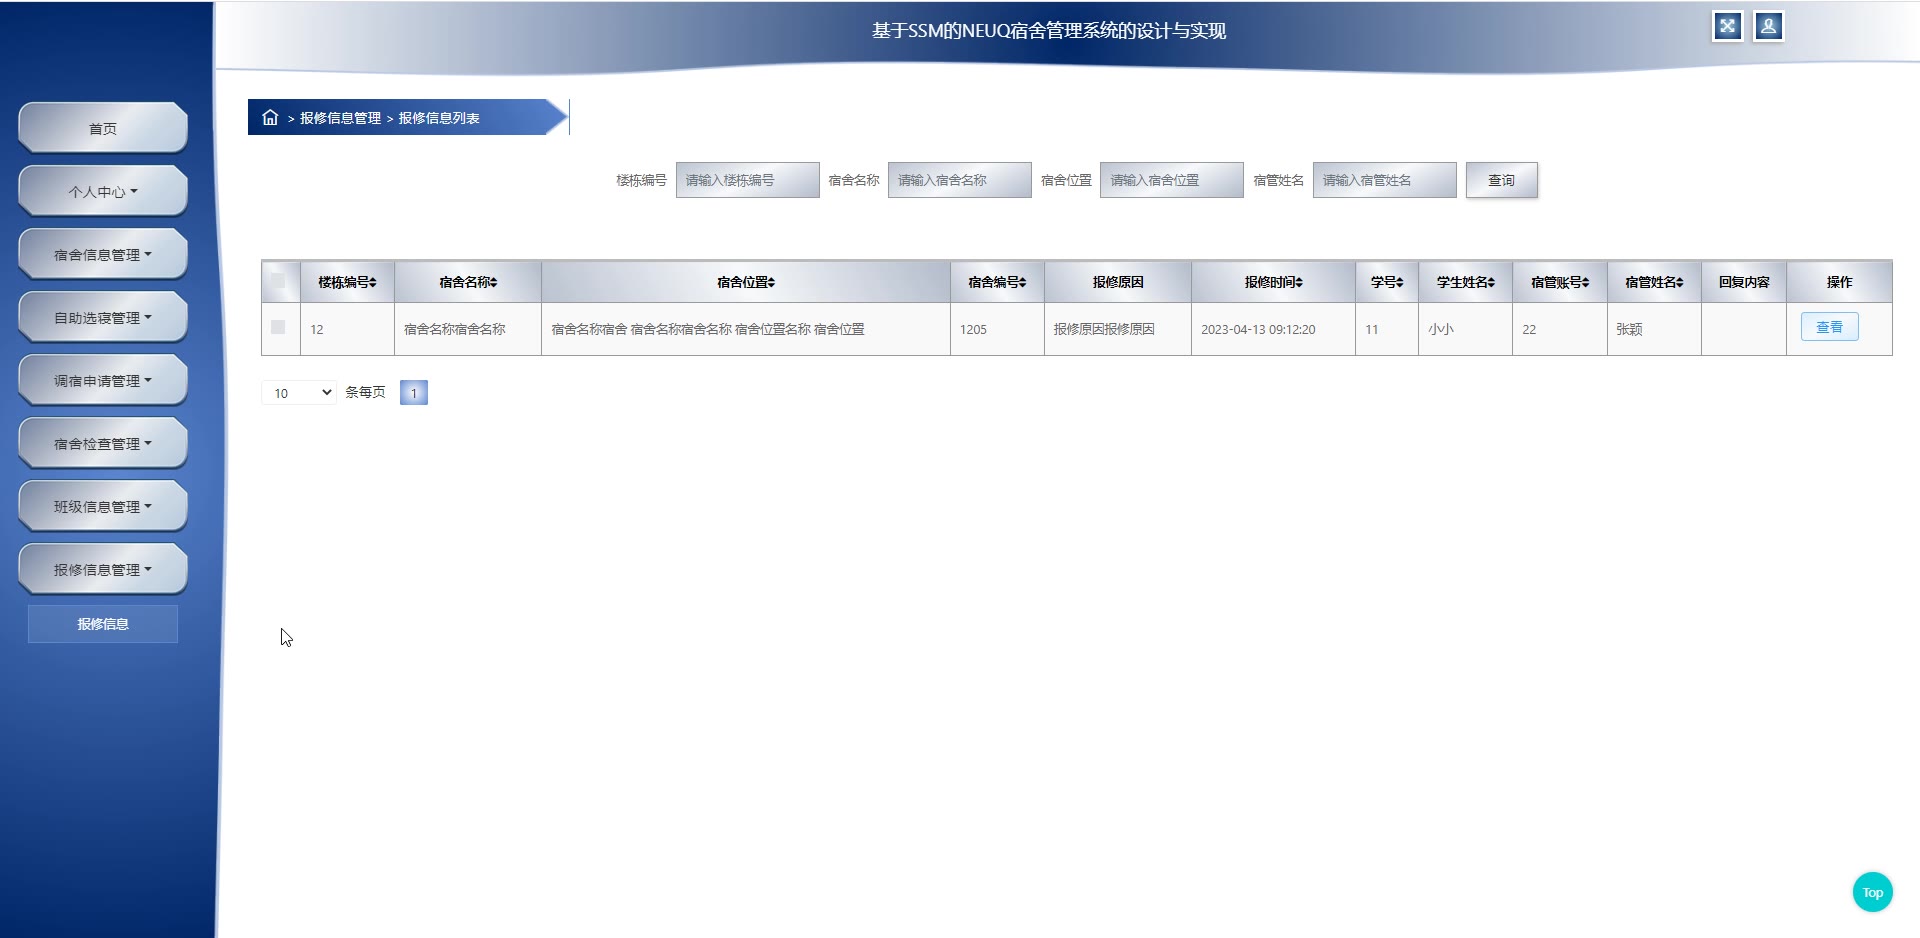Focus the 宿舍位置 search input
The height and width of the screenshot is (938, 1920).
pyautogui.click(x=1171, y=180)
